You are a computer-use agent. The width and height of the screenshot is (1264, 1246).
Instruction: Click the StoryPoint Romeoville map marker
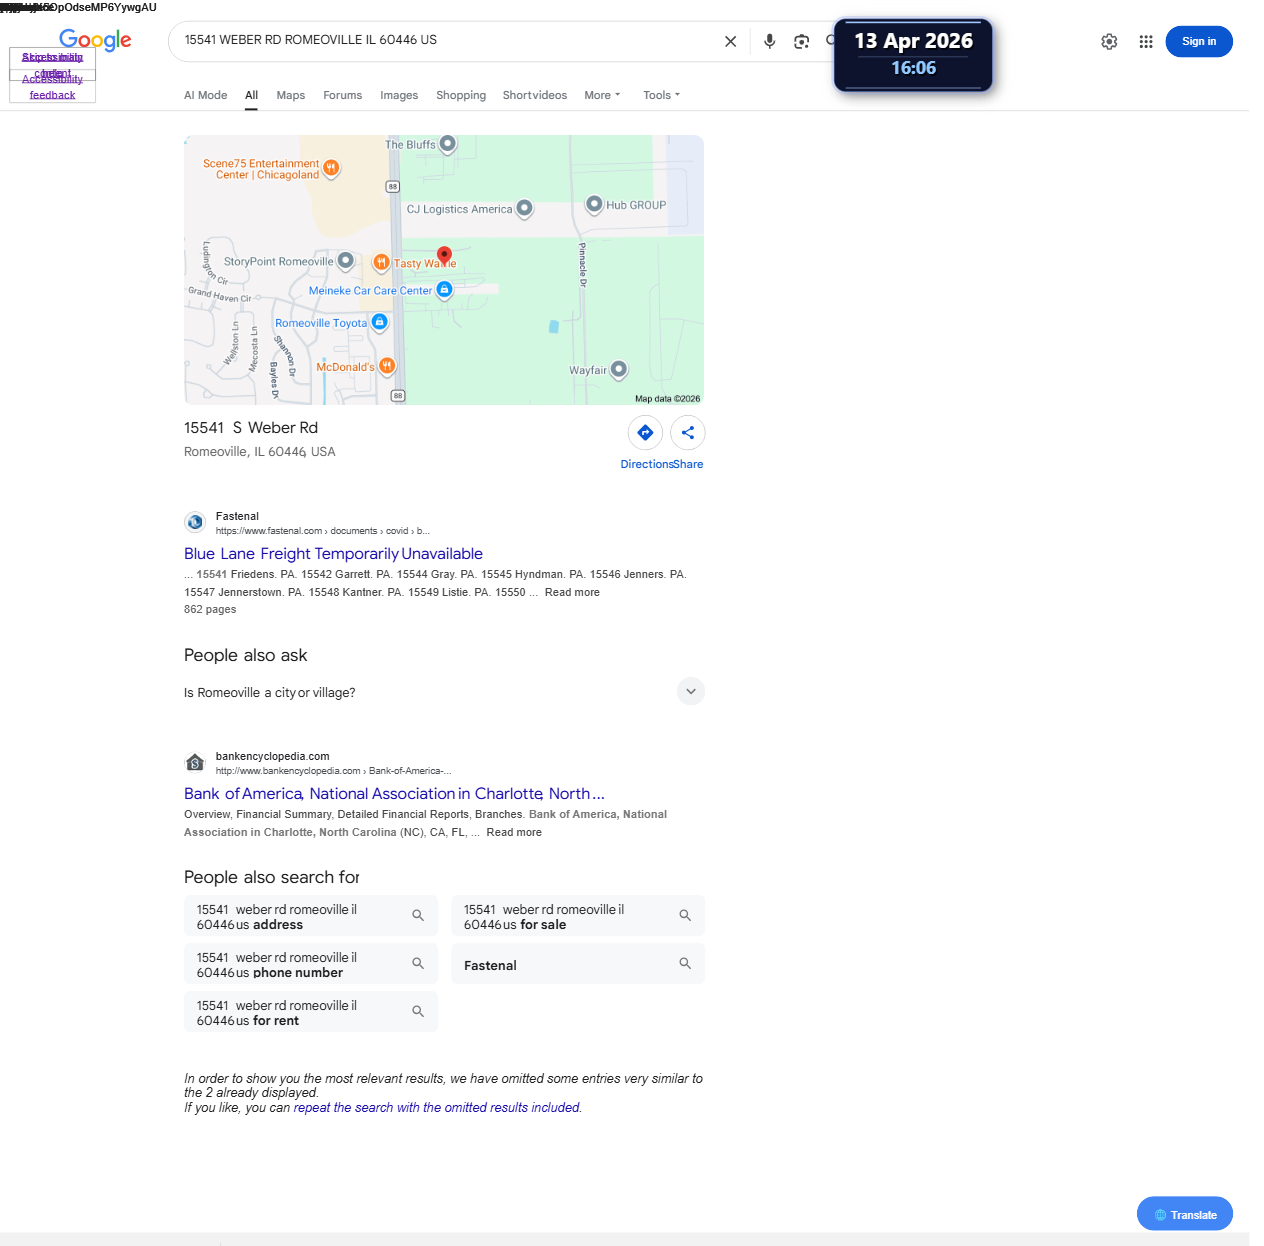point(345,260)
